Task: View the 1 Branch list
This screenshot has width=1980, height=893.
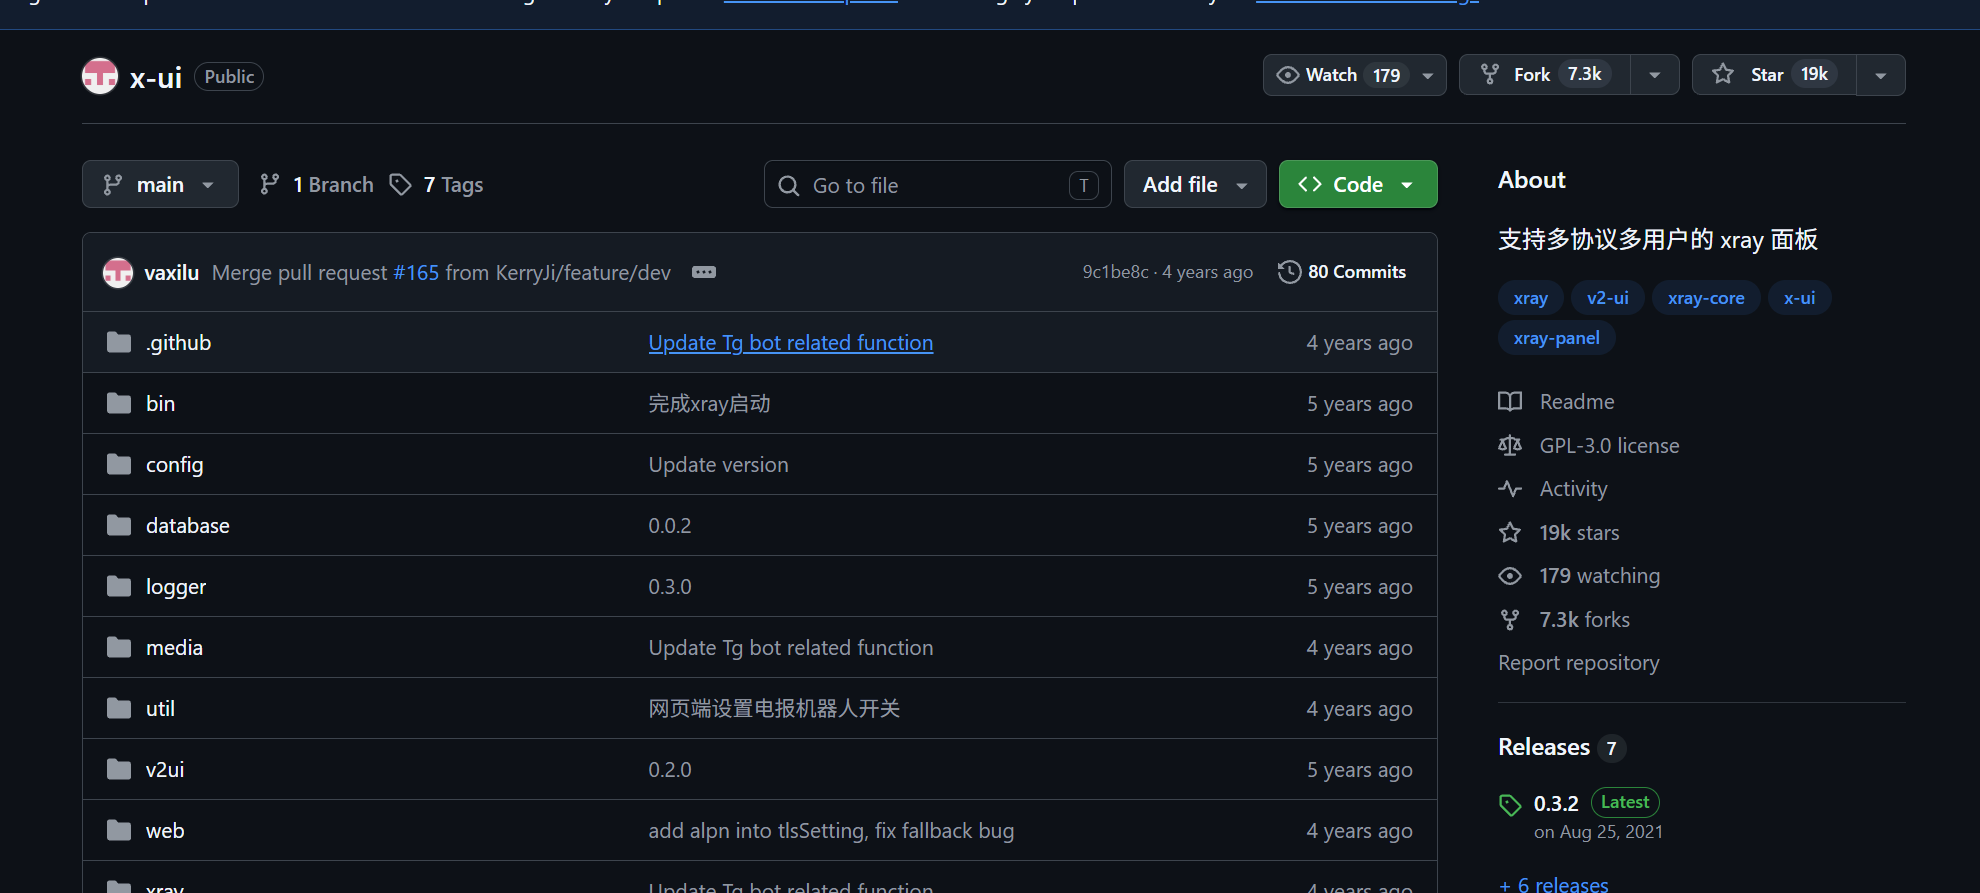Action: (x=316, y=185)
